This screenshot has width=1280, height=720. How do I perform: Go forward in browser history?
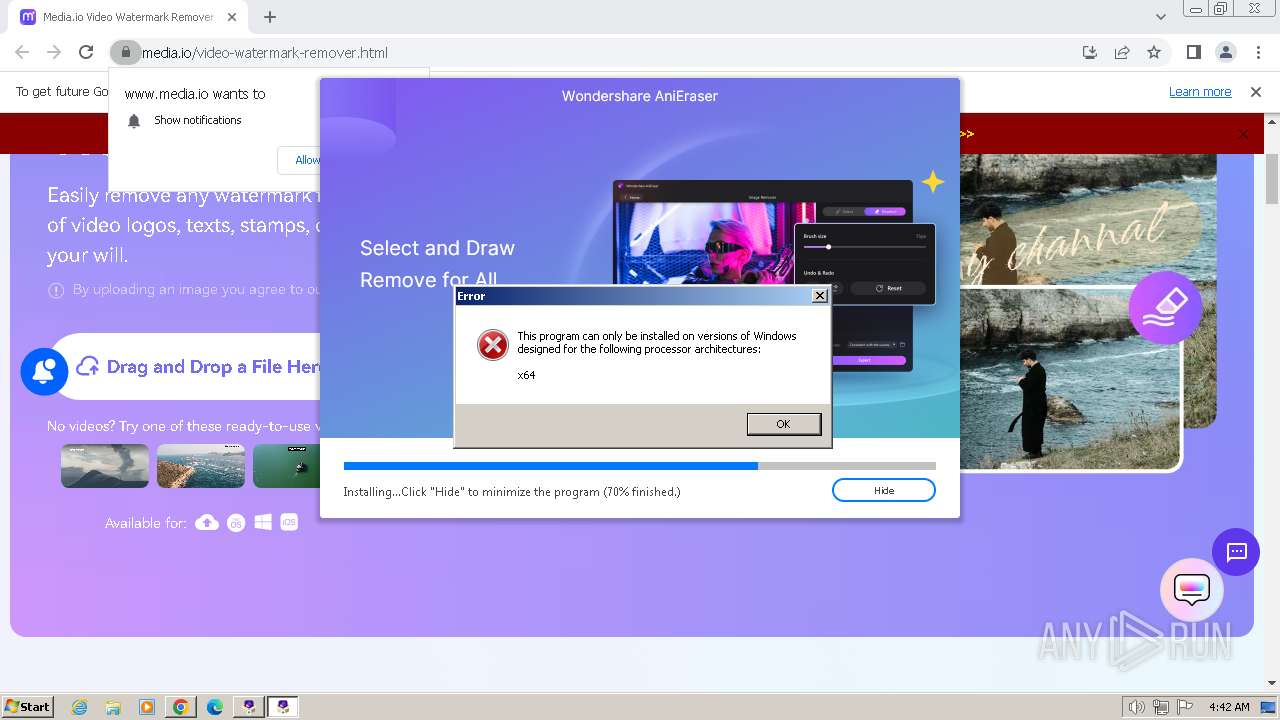pyautogui.click(x=54, y=52)
